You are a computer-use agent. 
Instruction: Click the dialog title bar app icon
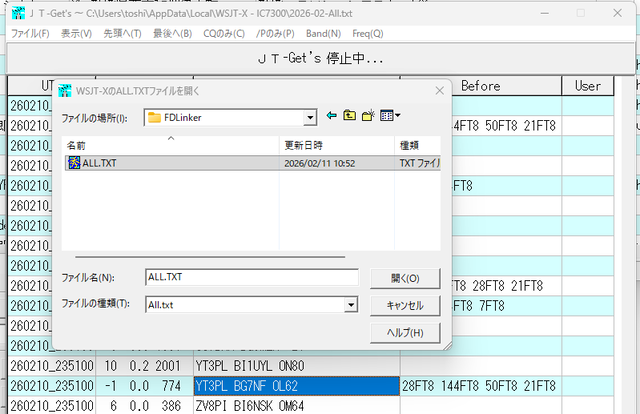64,91
